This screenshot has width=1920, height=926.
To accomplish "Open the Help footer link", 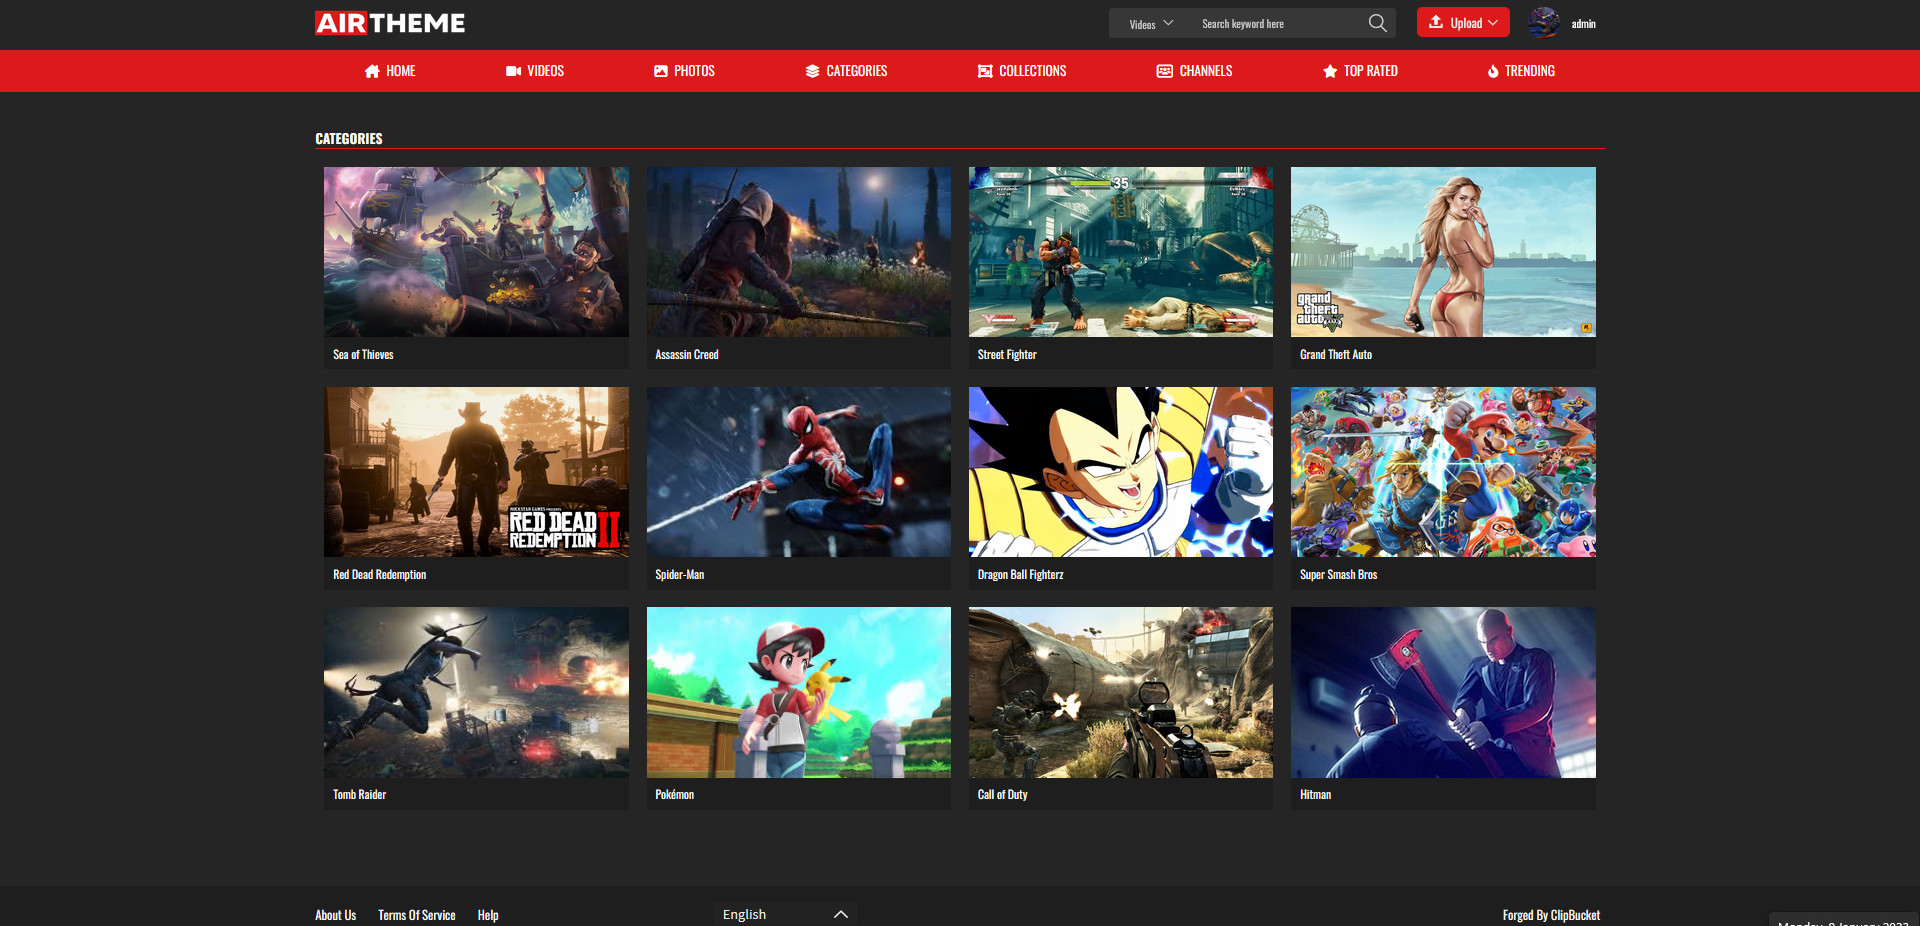I will pyautogui.click(x=487, y=915).
